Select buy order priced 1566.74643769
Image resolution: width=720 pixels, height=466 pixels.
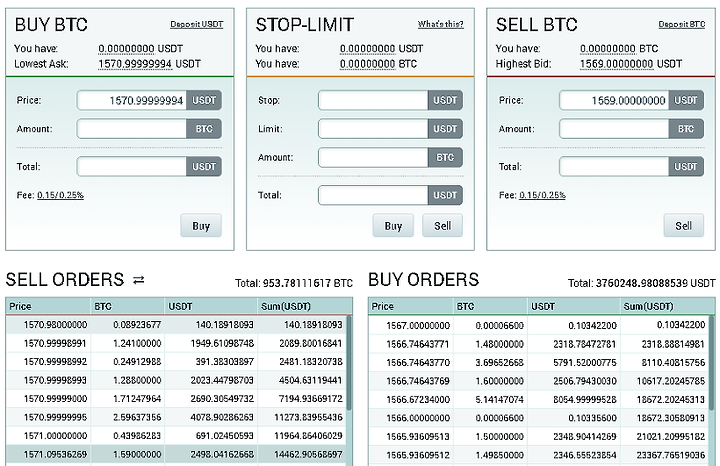click(x=539, y=381)
